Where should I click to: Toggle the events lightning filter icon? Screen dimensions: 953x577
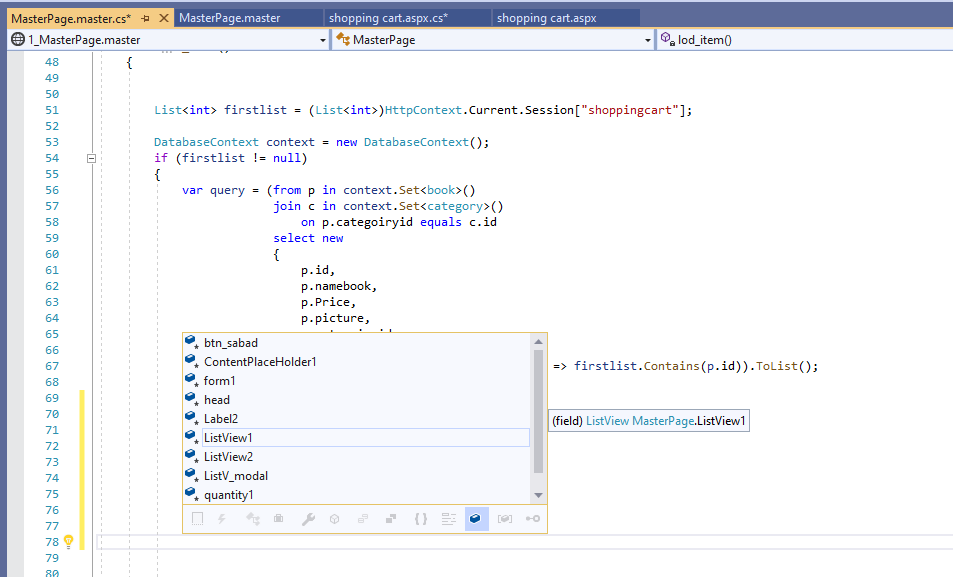pyautogui.click(x=222, y=519)
